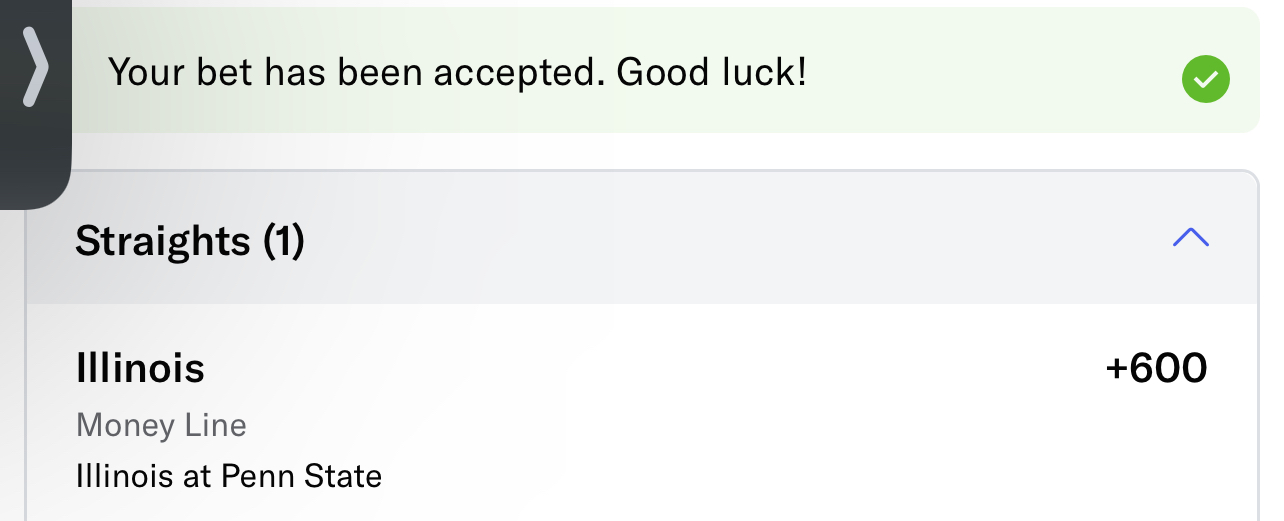Click the (1) count beside Straights
Image resolution: width=1284 pixels, height=521 pixels.
[283, 241]
